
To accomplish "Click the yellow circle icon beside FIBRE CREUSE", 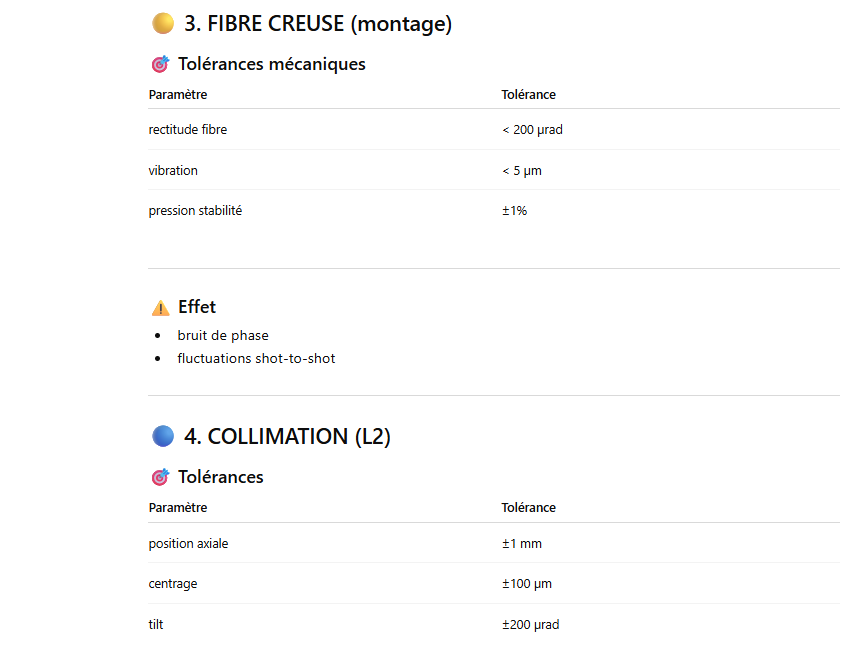I will [163, 23].
